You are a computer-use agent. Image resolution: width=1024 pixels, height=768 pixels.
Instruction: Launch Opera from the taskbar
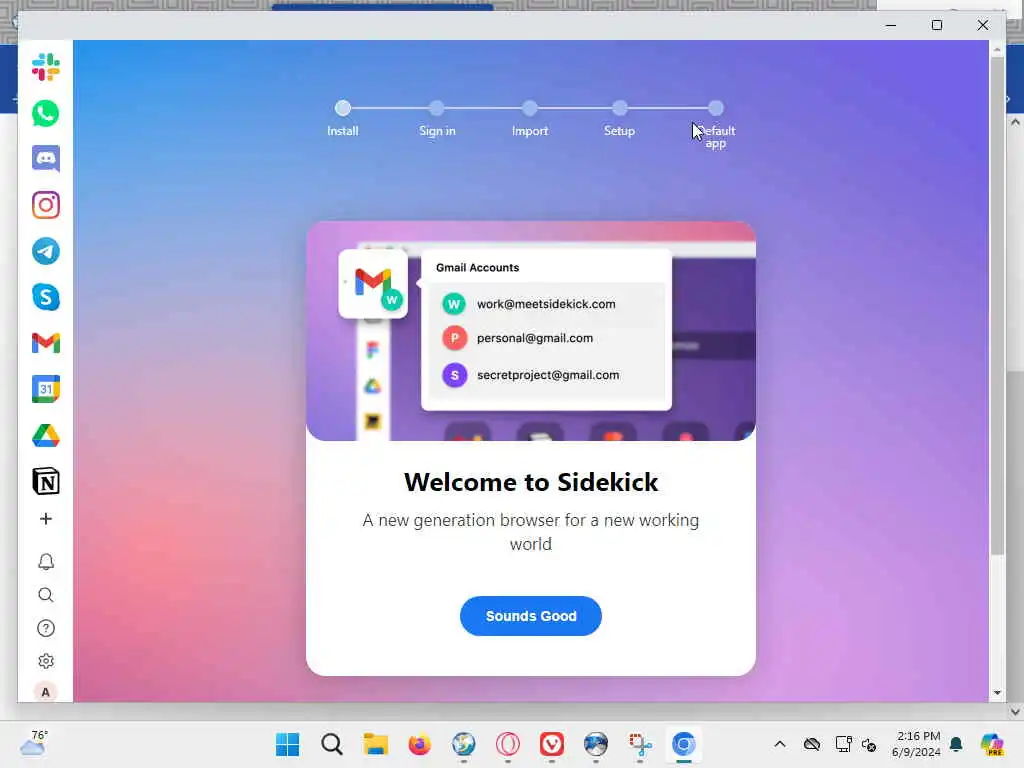(x=507, y=744)
